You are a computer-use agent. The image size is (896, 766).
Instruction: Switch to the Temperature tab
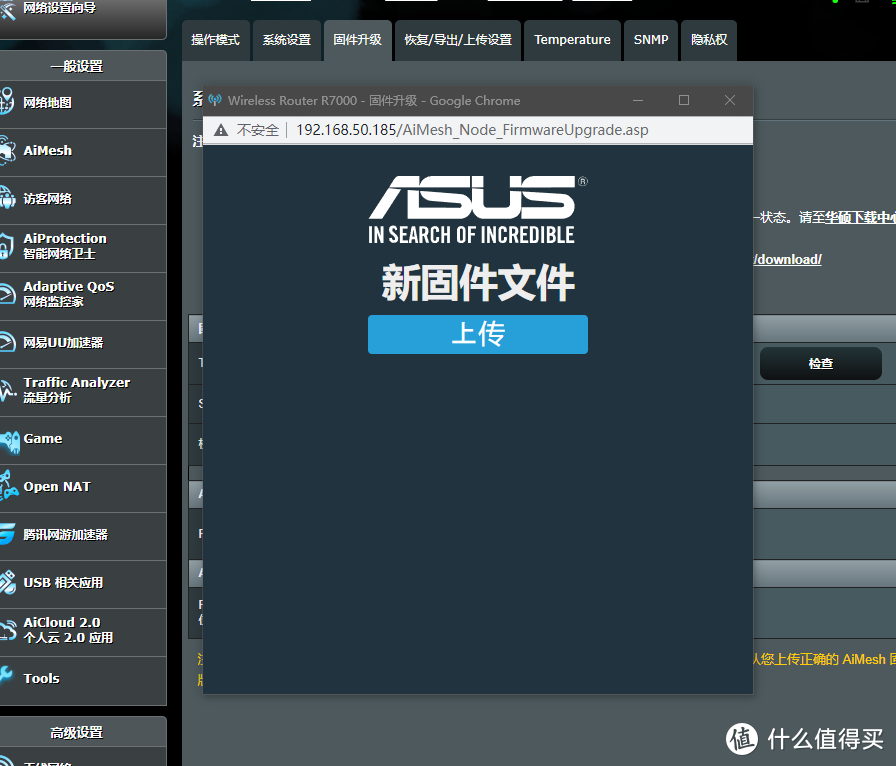click(x=572, y=40)
